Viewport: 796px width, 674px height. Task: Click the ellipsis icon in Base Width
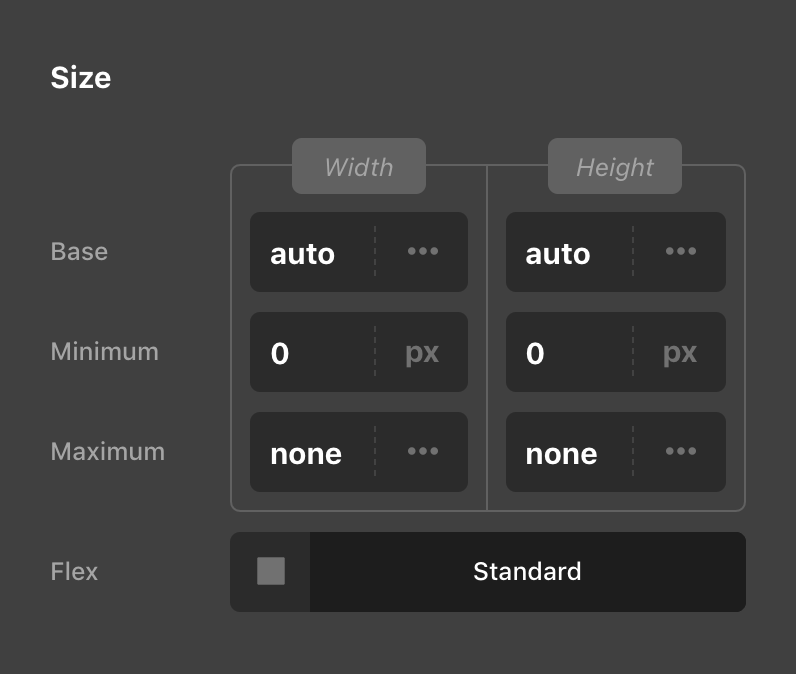click(x=423, y=252)
